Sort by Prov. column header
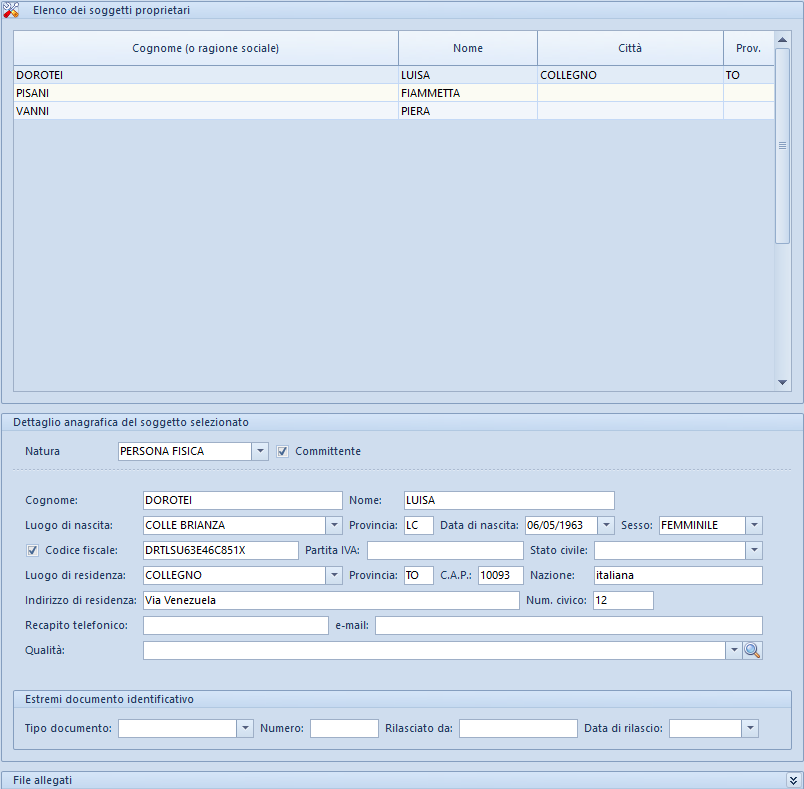804x789 pixels. click(749, 48)
